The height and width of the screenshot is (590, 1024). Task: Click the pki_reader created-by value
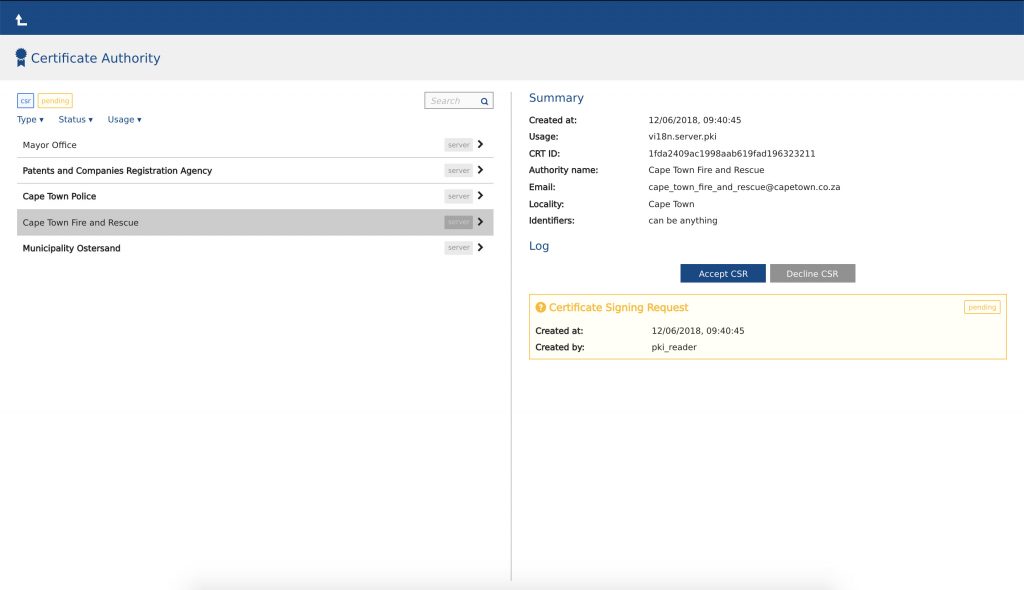[x=674, y=347]
